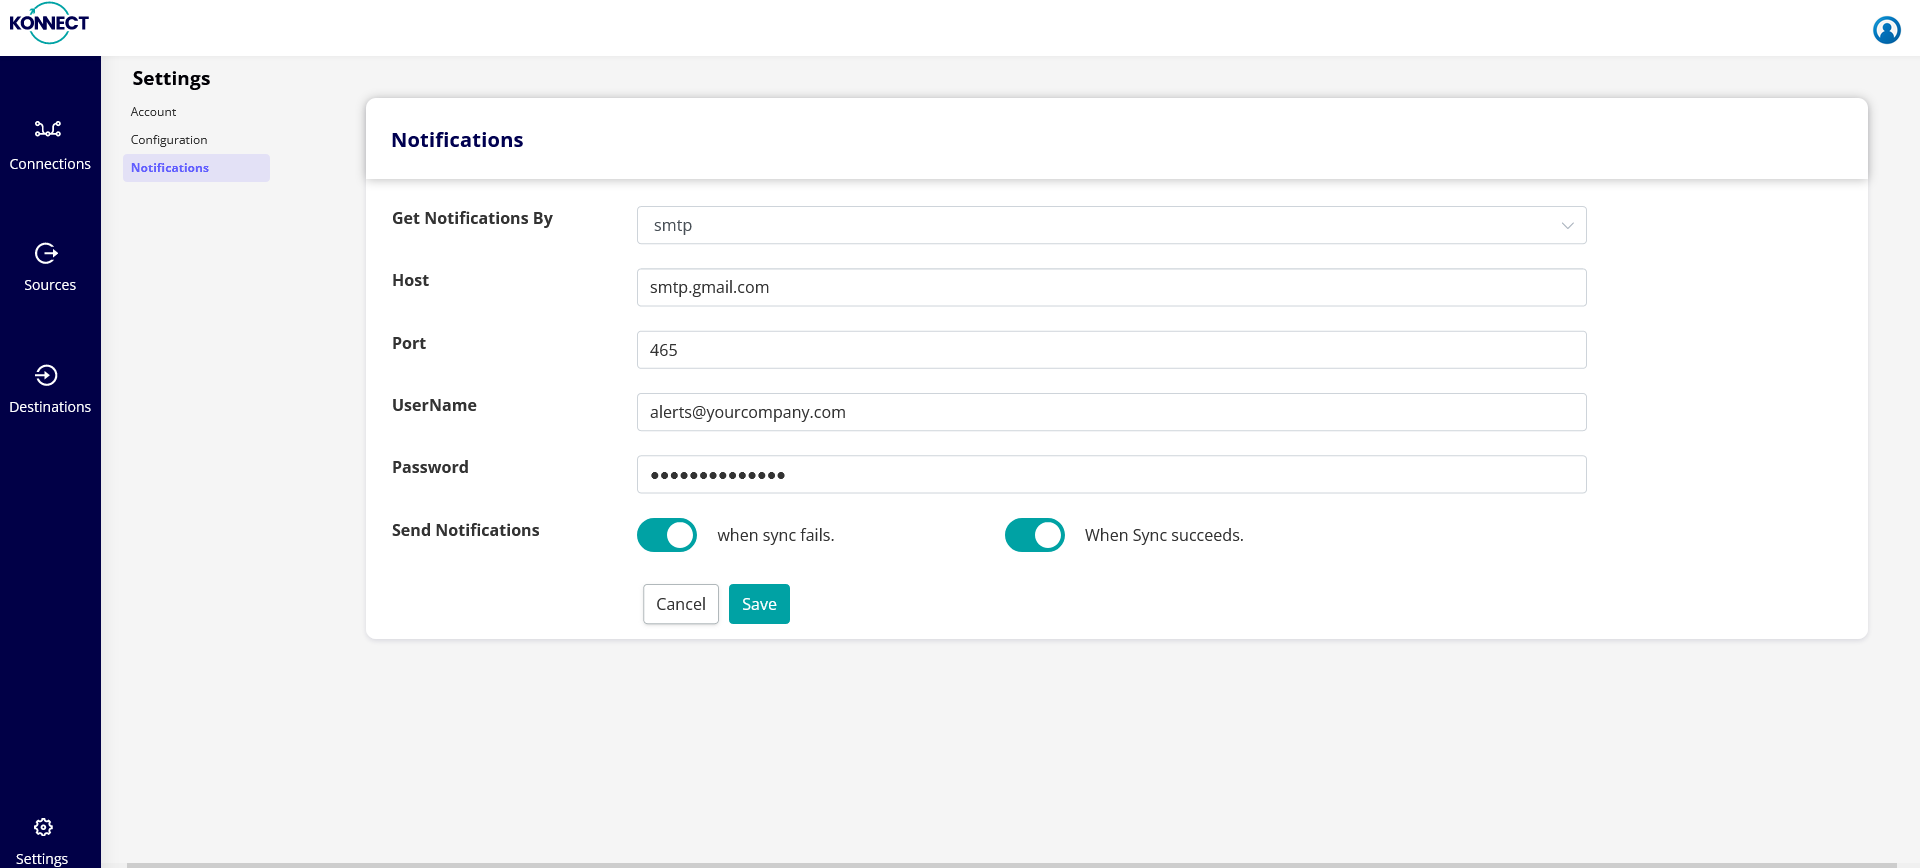
Task: Open the Destinations icon in sidebar
Action: point(46,376)
